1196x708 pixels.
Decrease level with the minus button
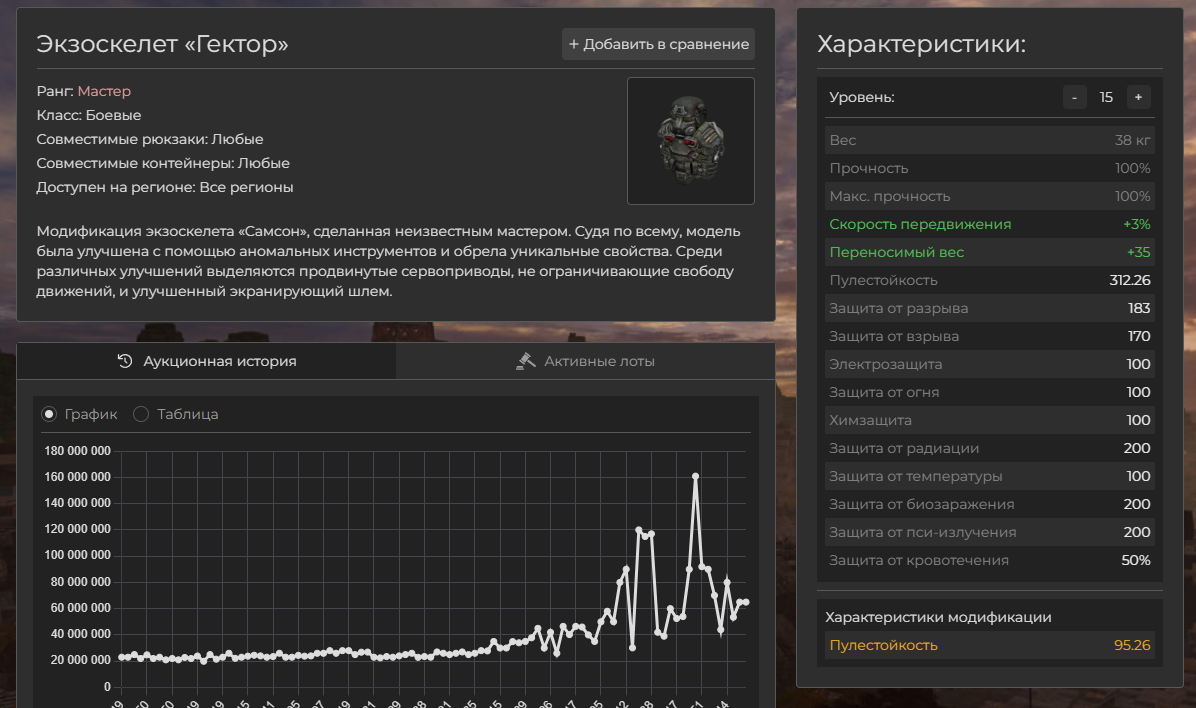pos(1074,97)
